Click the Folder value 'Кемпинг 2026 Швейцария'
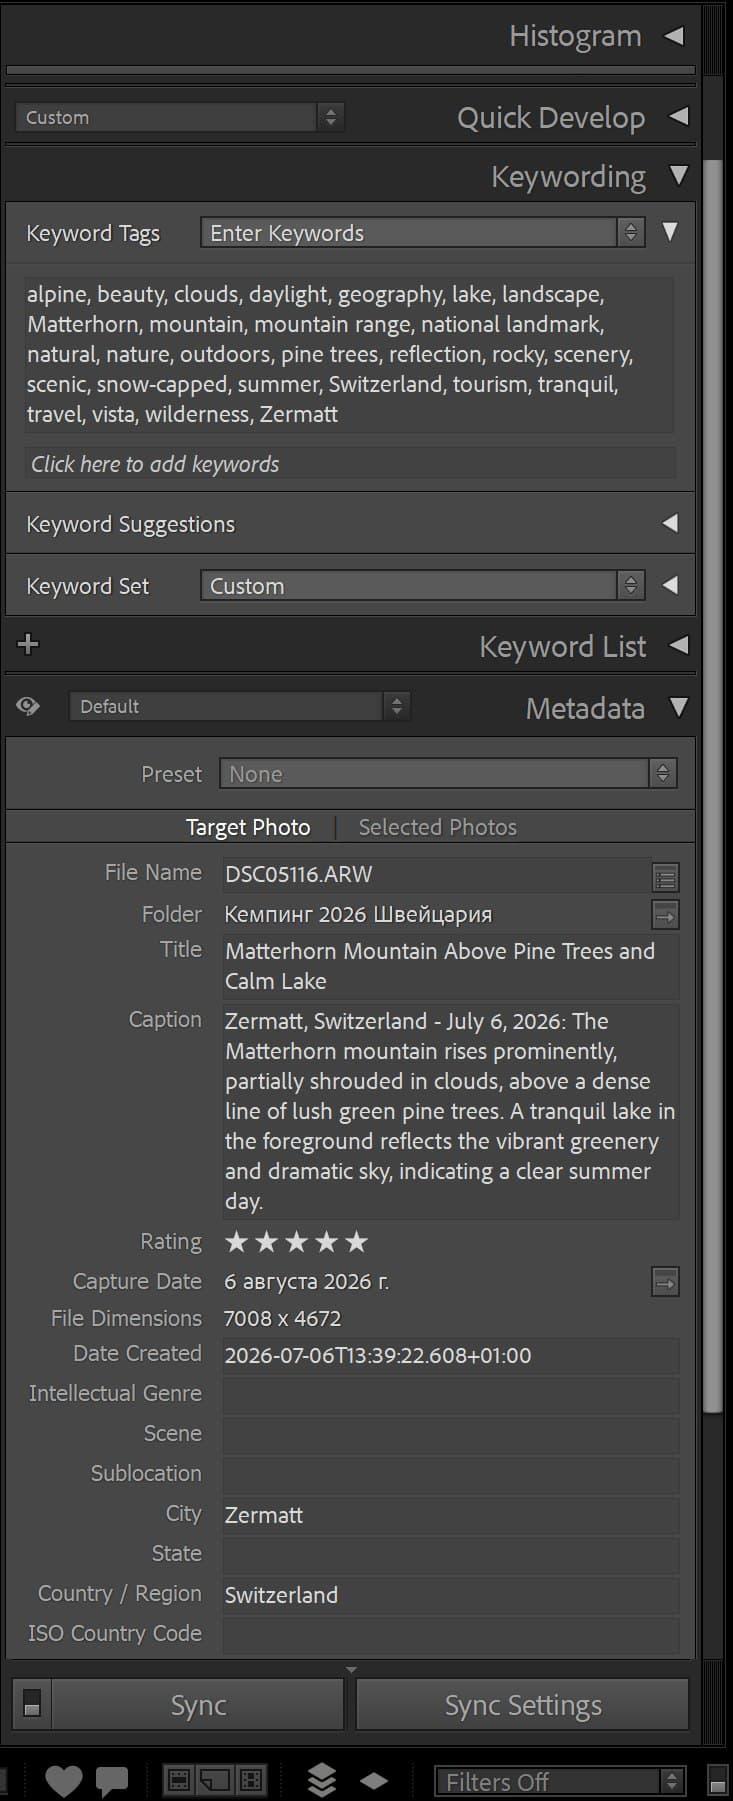 click(x=358, y=914)
